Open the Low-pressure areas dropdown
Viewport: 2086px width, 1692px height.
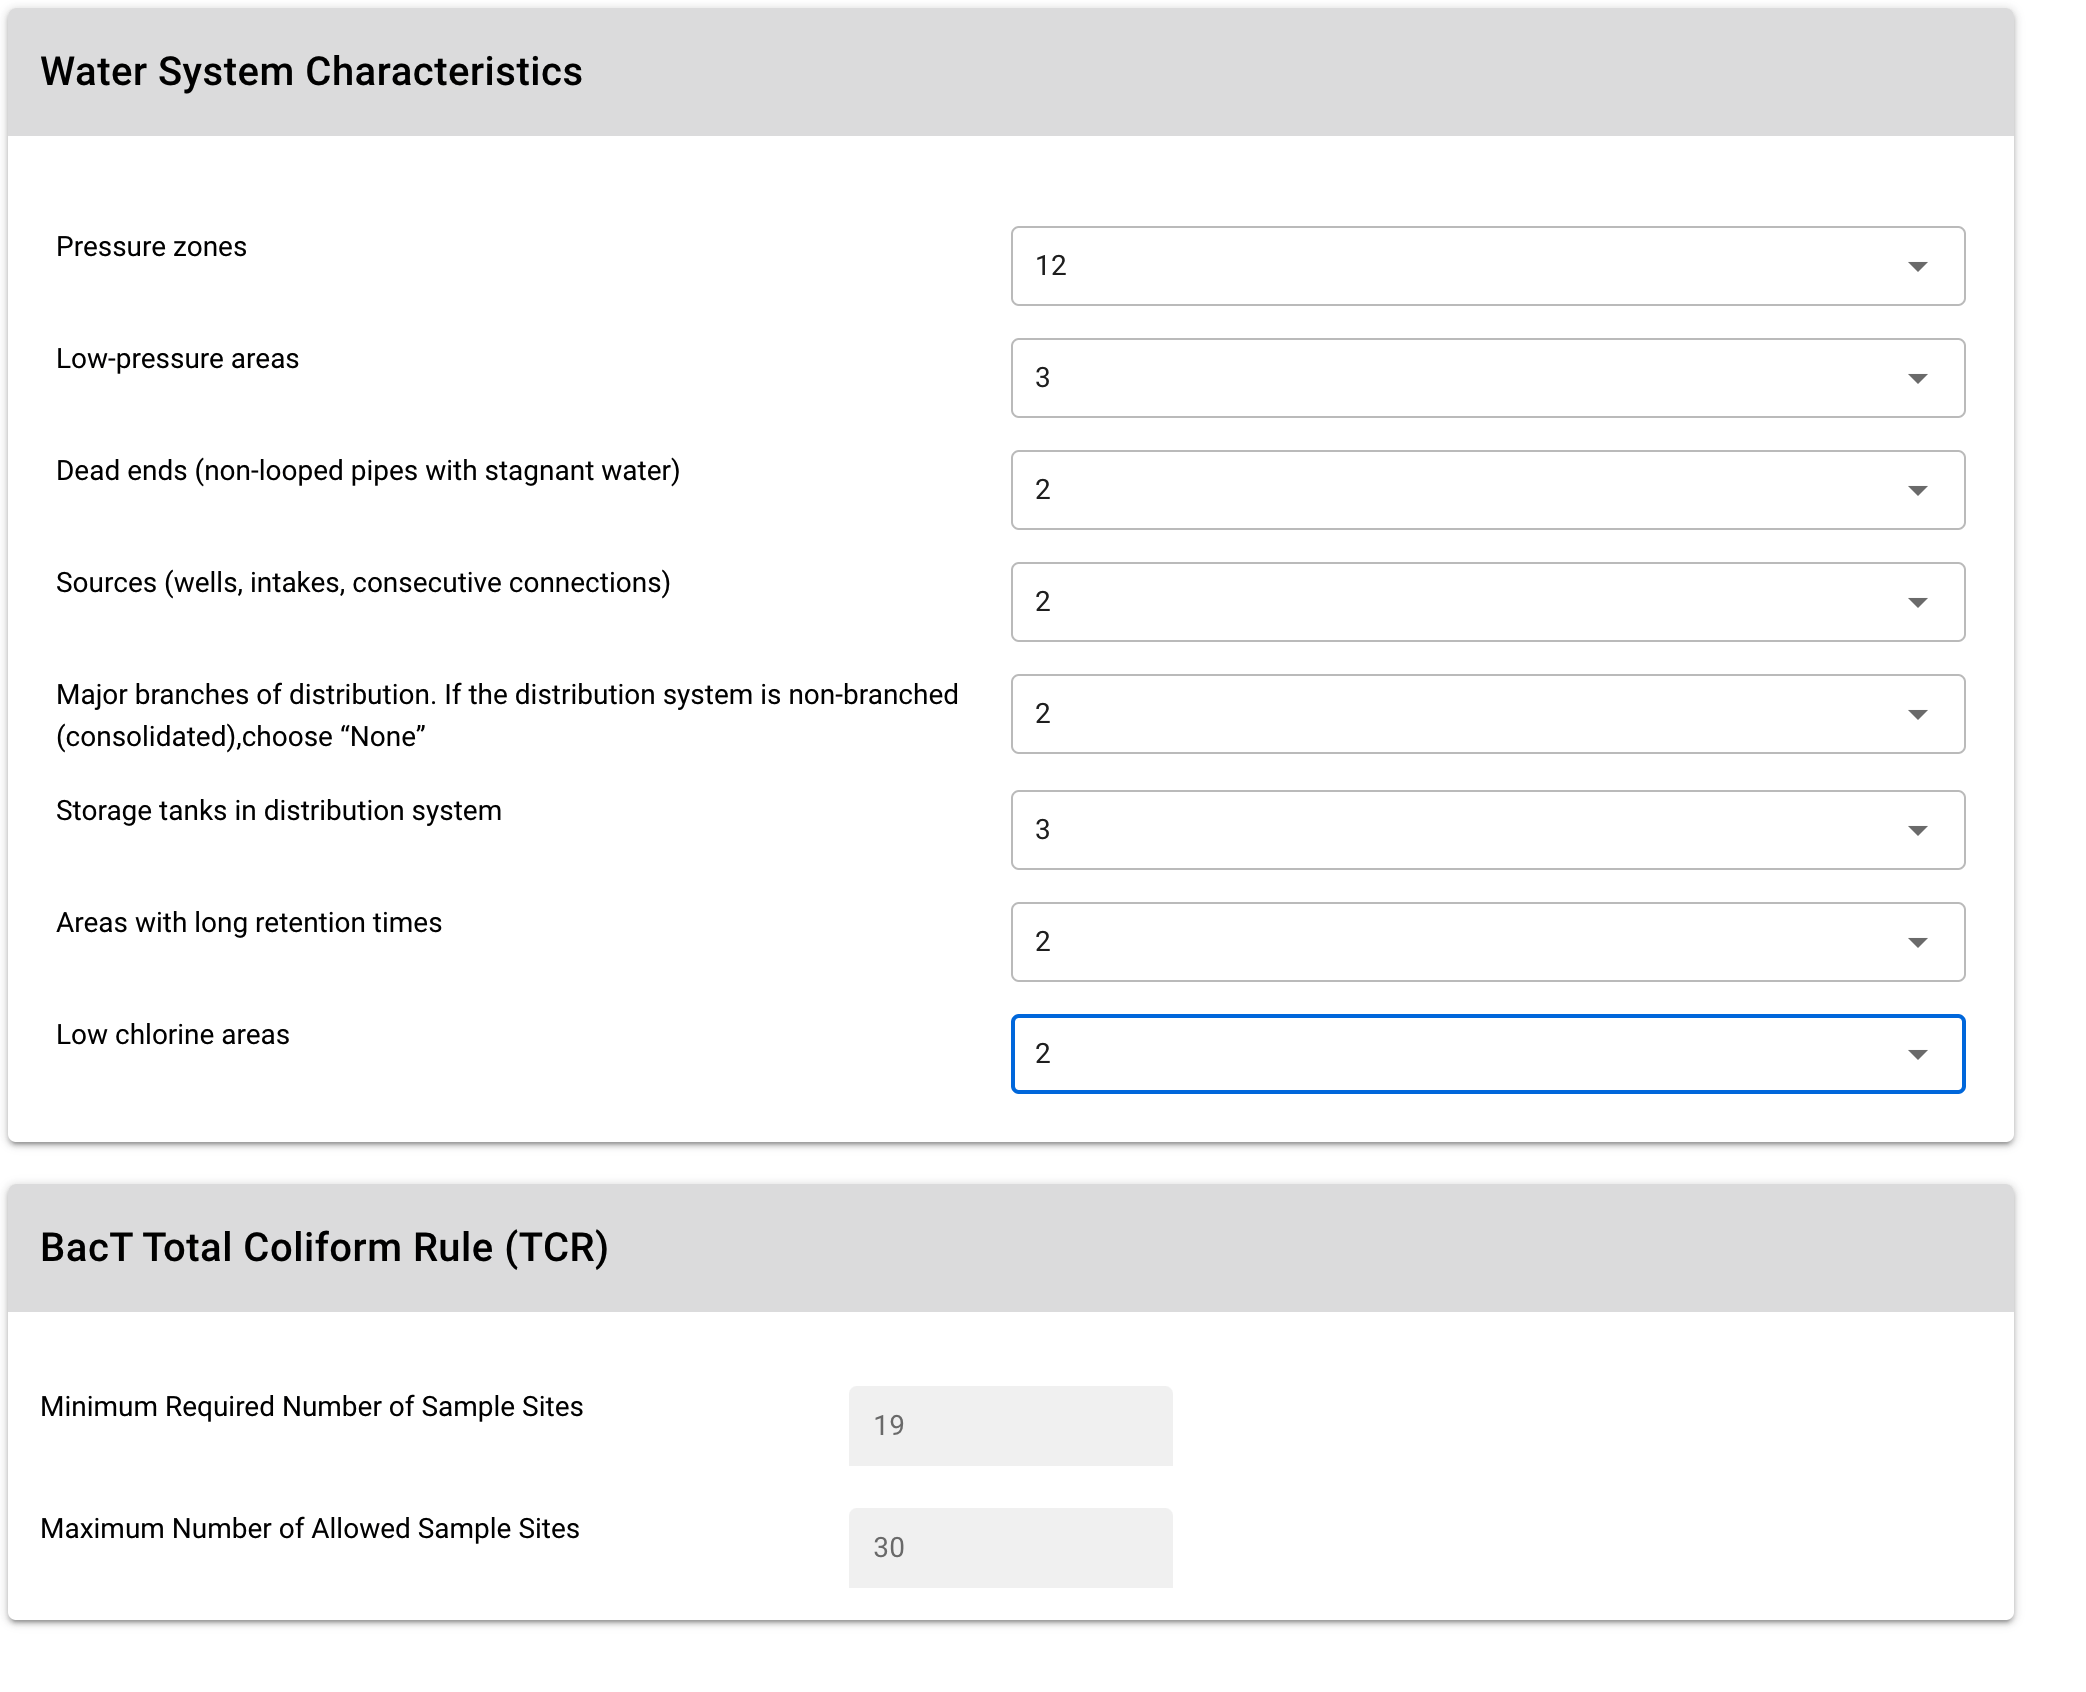(1487, 378)
